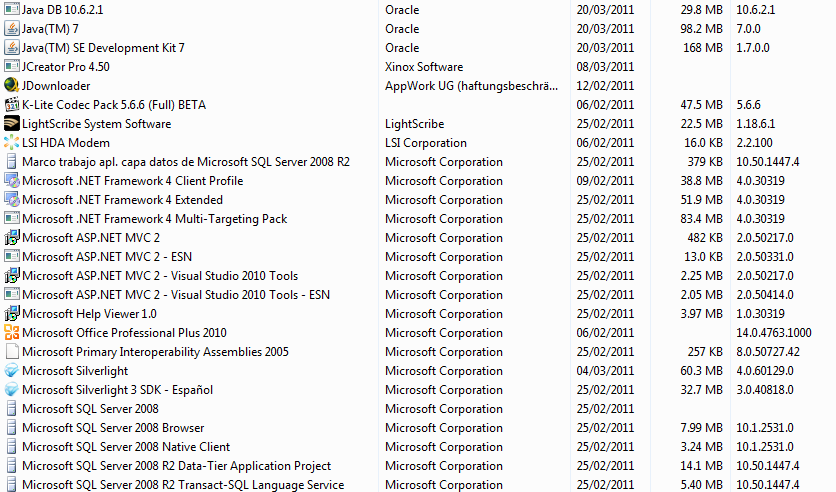Viewport: 836px width, 492px height.
Task: Click the Microsoft Office Professional Plus 2010 icon
Action: pos(11,333)
